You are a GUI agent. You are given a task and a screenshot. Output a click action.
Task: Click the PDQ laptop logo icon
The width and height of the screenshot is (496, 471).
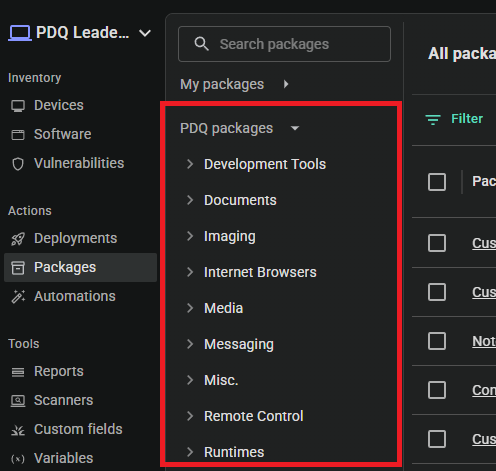[x=20, y=33]
